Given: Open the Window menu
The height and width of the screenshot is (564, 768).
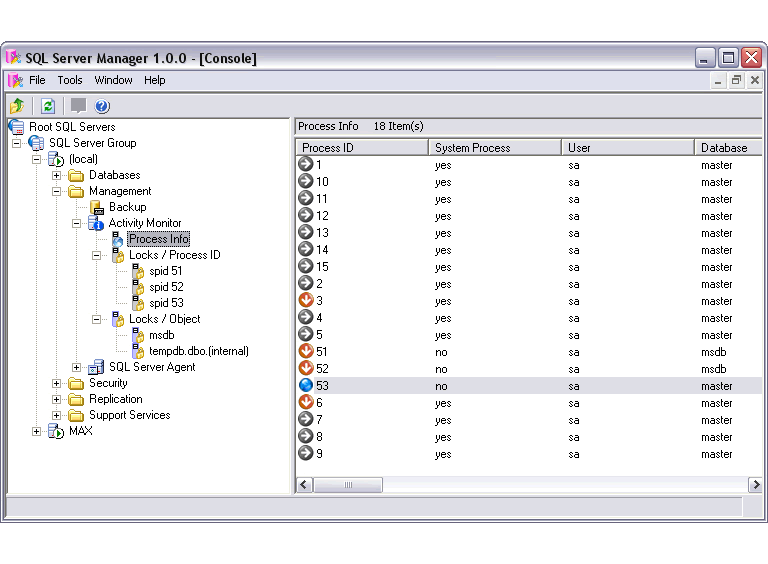Looking at the screenshot, I should coord(113,80).
